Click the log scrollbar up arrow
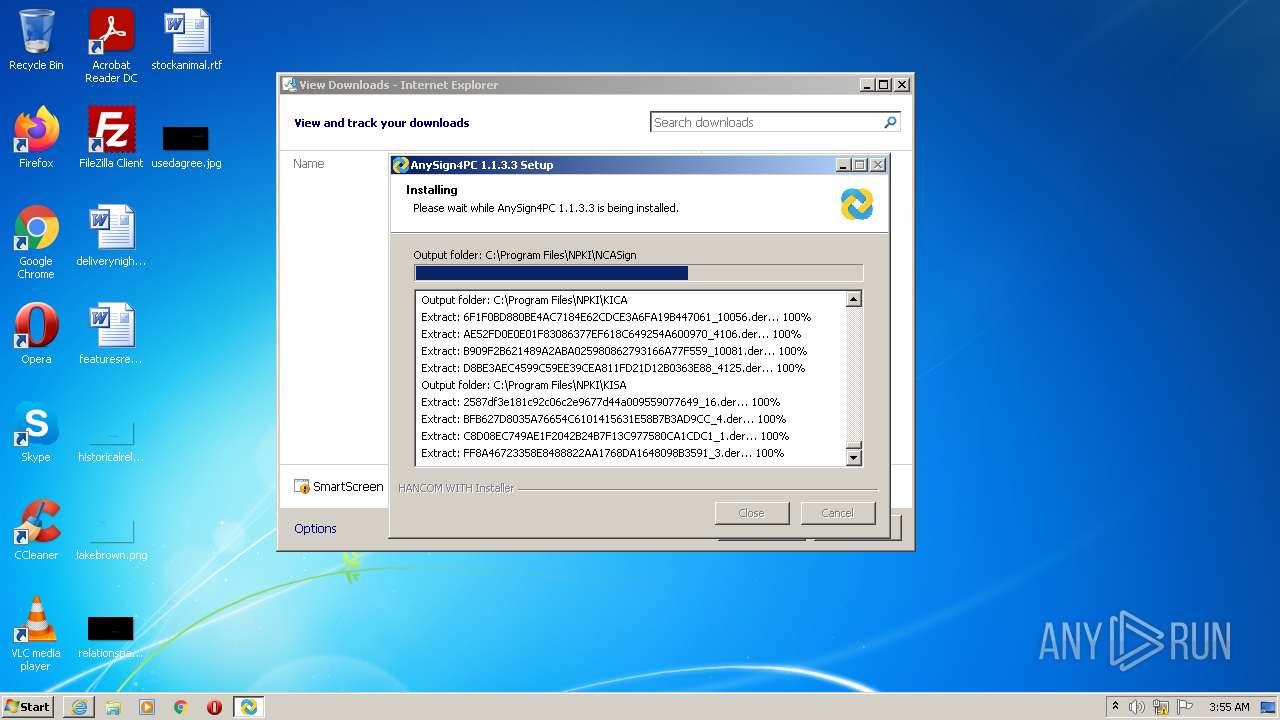Viewport: 1280px width, 720px height. (853, 299)
